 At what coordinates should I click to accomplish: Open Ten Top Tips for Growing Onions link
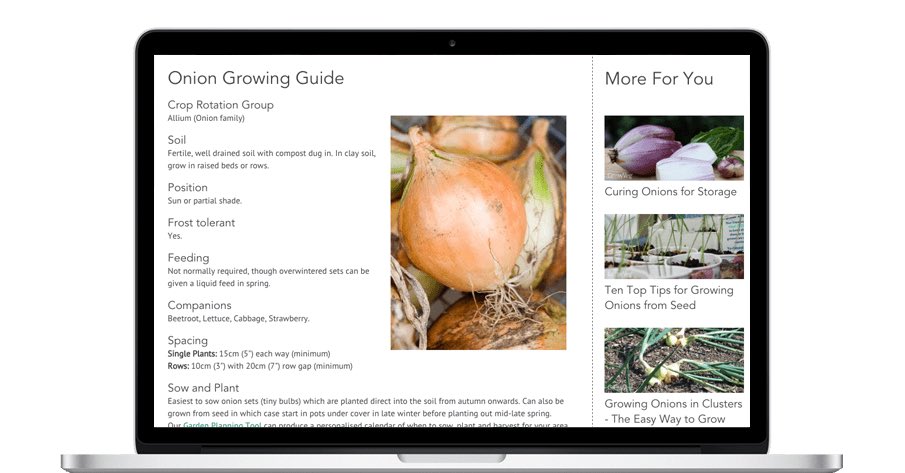(669, 298)
